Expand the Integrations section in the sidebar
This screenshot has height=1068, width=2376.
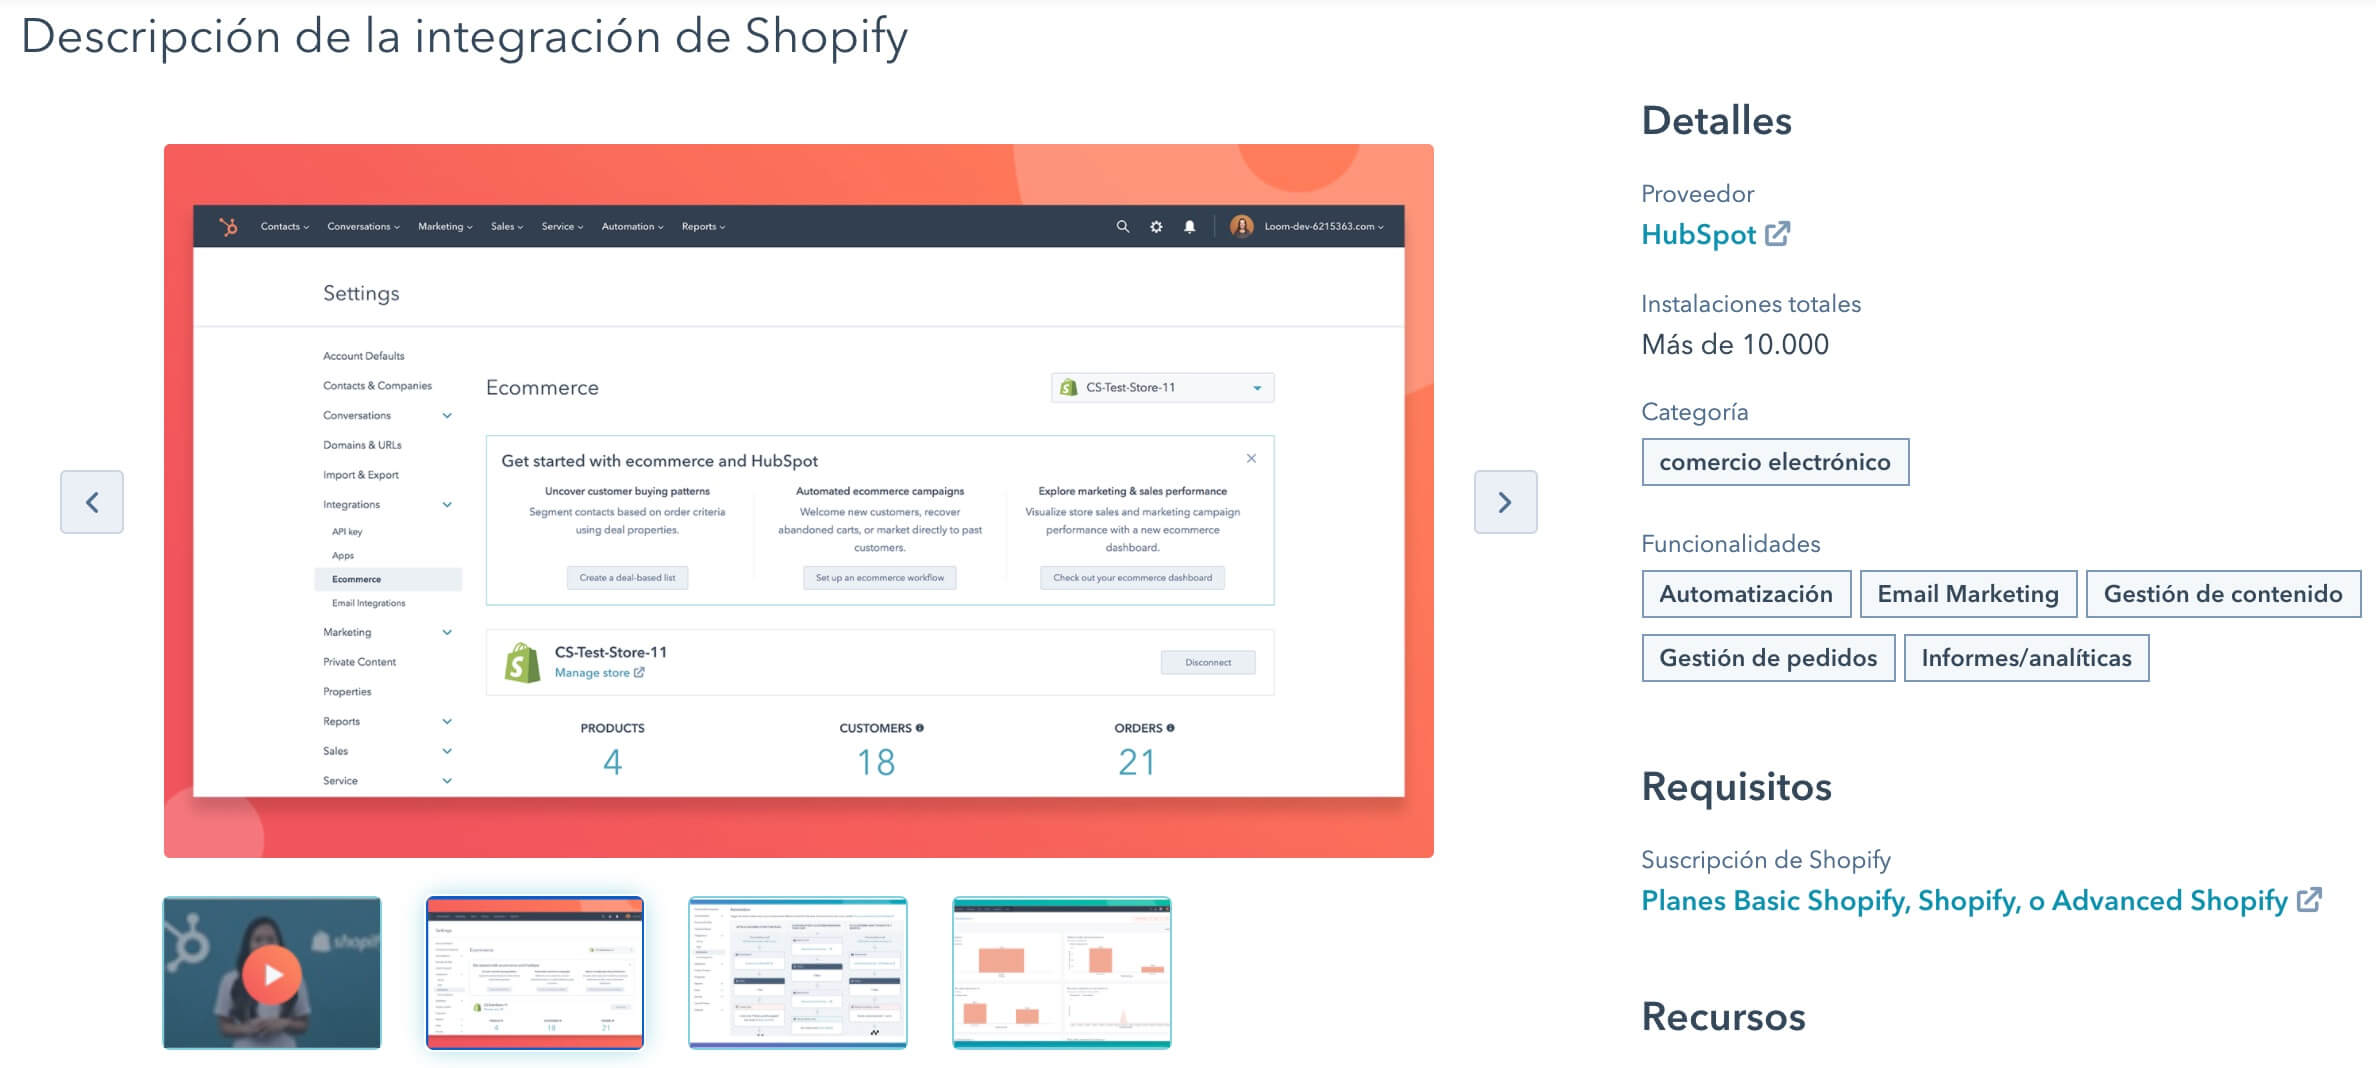447,505
